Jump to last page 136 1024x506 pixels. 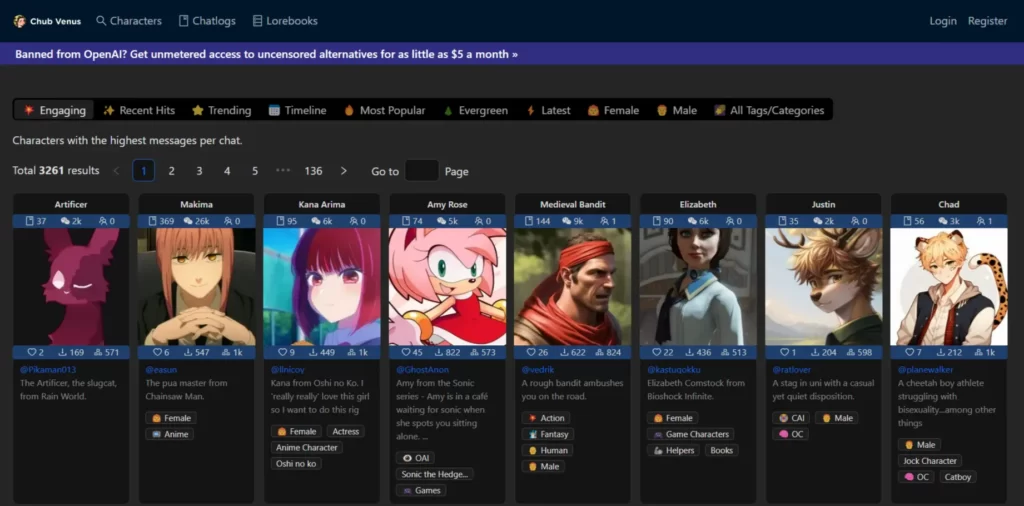coord(313,171)
